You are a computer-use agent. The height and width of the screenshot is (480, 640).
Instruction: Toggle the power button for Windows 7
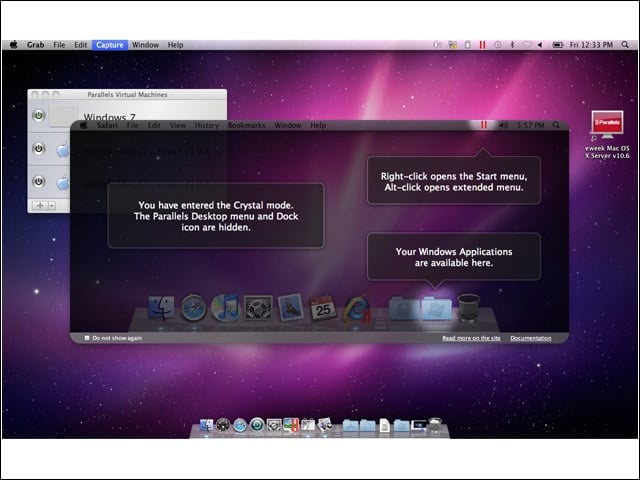click(38, 116)
